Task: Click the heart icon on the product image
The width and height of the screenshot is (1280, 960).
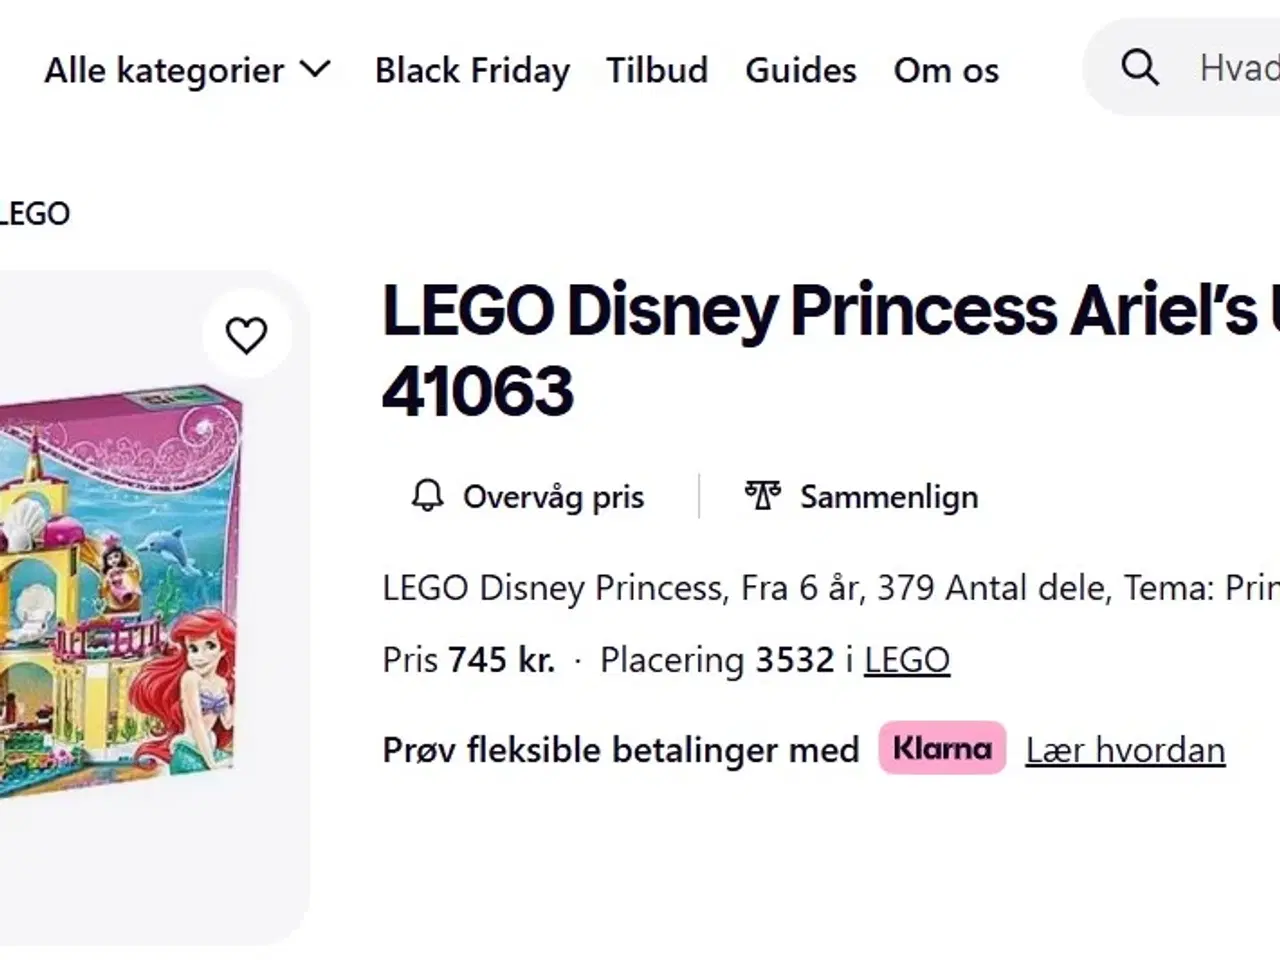Action: pyautogui.click(x=247, y=334)
